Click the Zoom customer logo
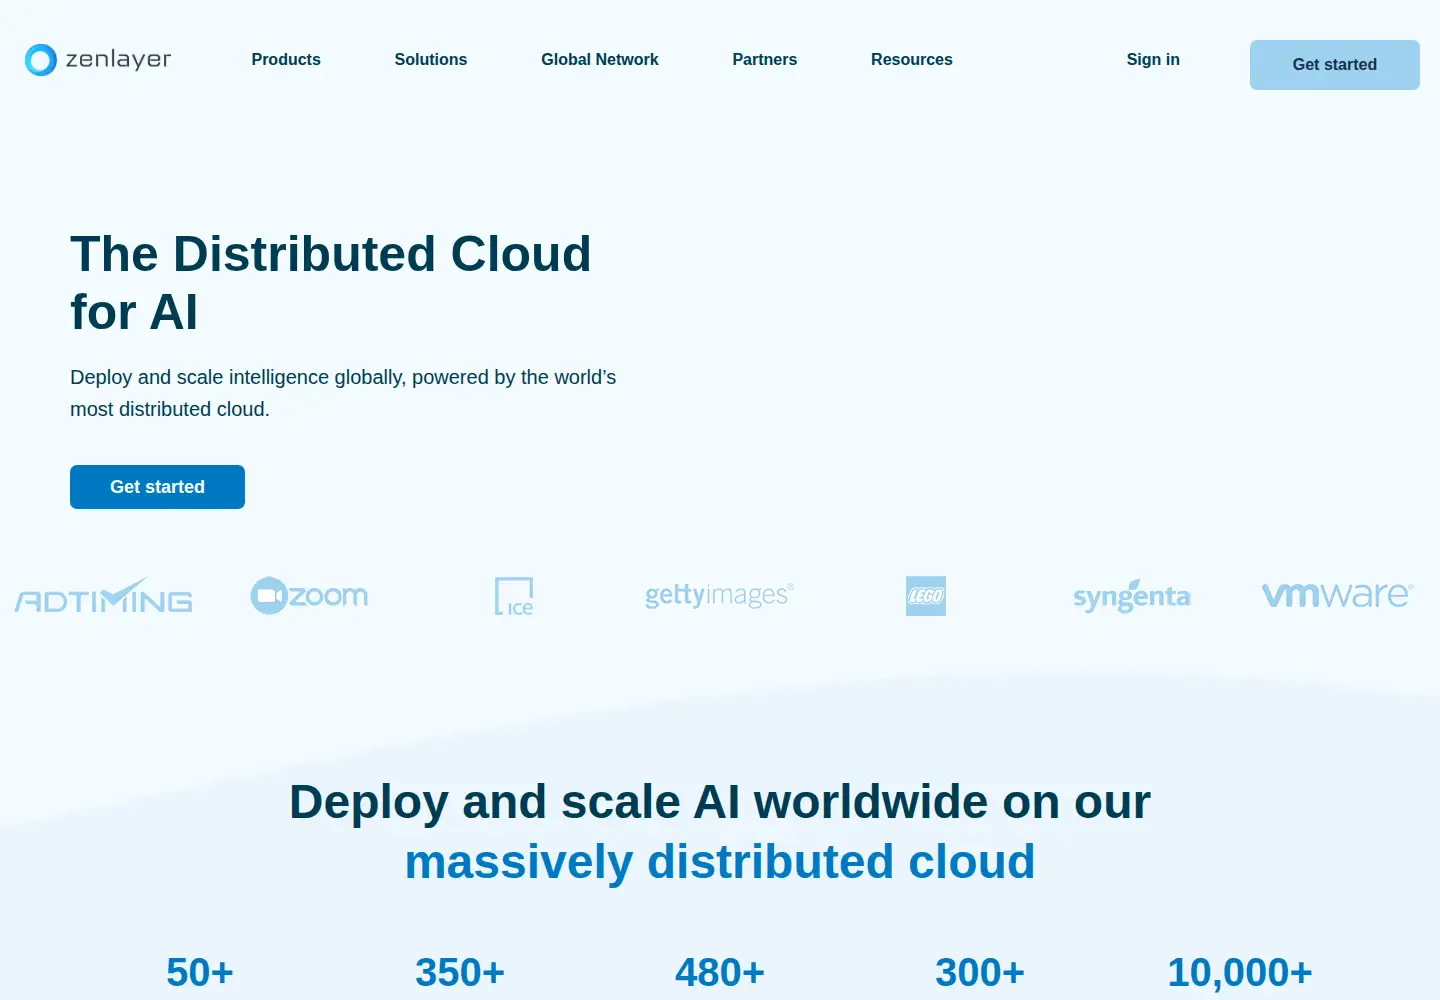Viewport: 1440px width, 1000px height. click(x=309, y=596)
